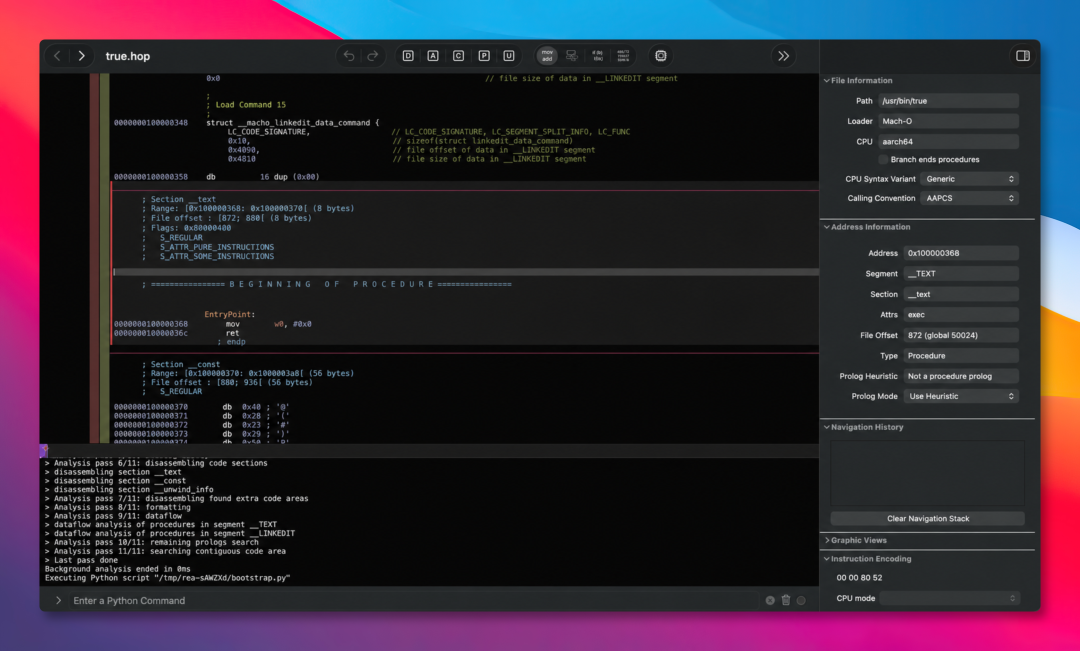Mark as Code with the C button
The width and height of the screenshot is (1080, 651).
click(x=458, y=56)
